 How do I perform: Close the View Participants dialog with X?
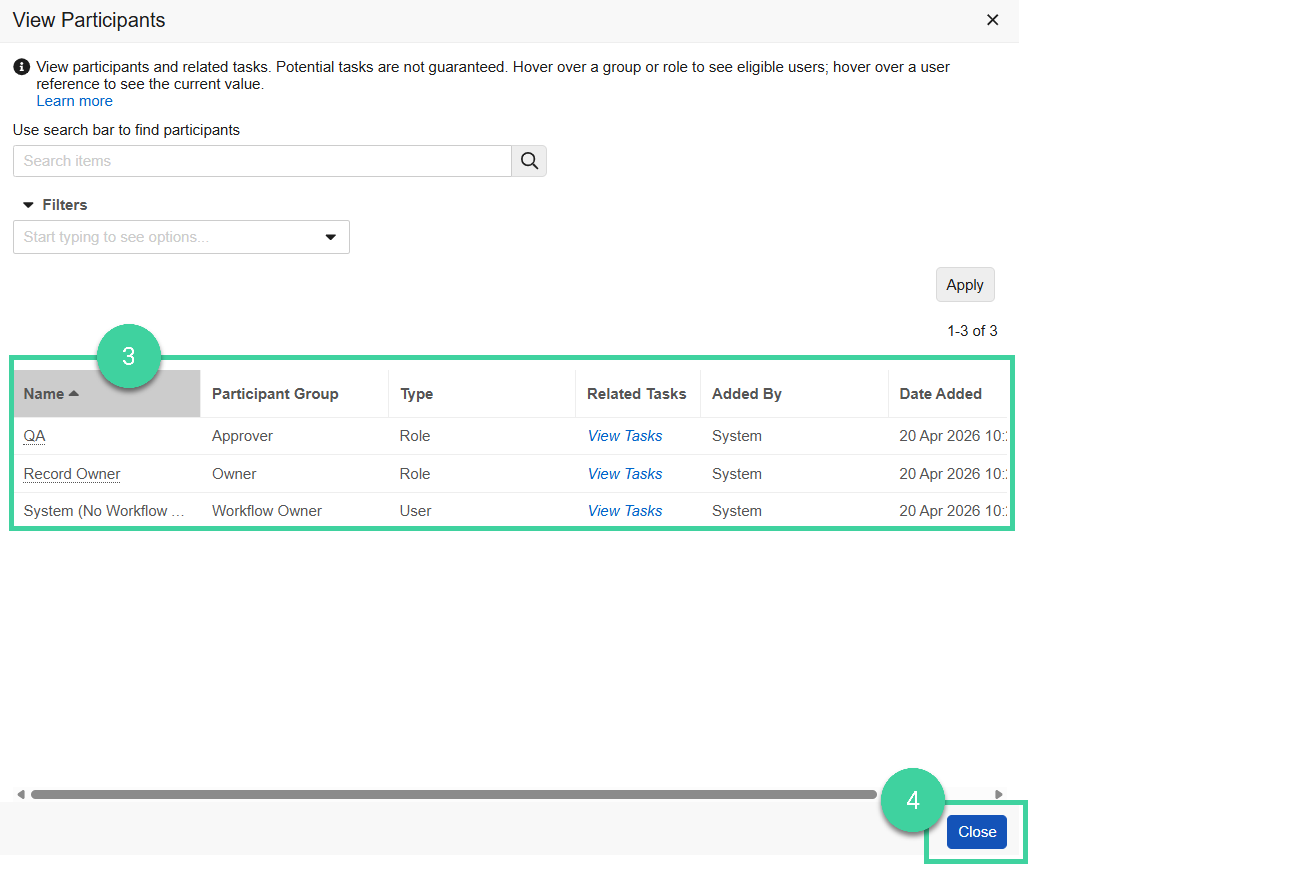coord(992,20)
